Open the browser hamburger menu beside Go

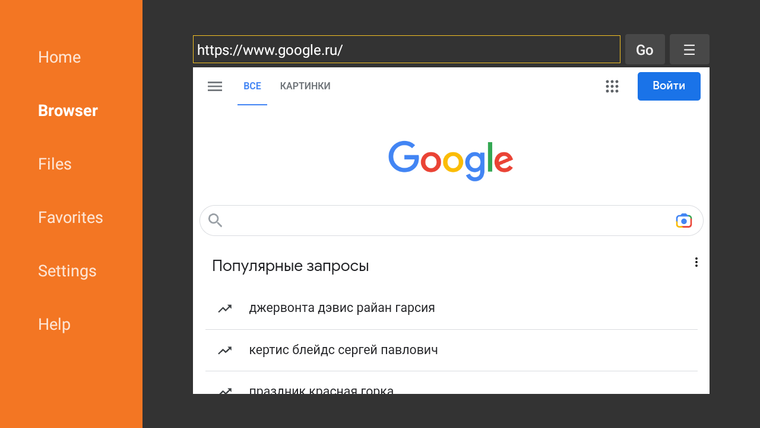(x=689, y=49)
